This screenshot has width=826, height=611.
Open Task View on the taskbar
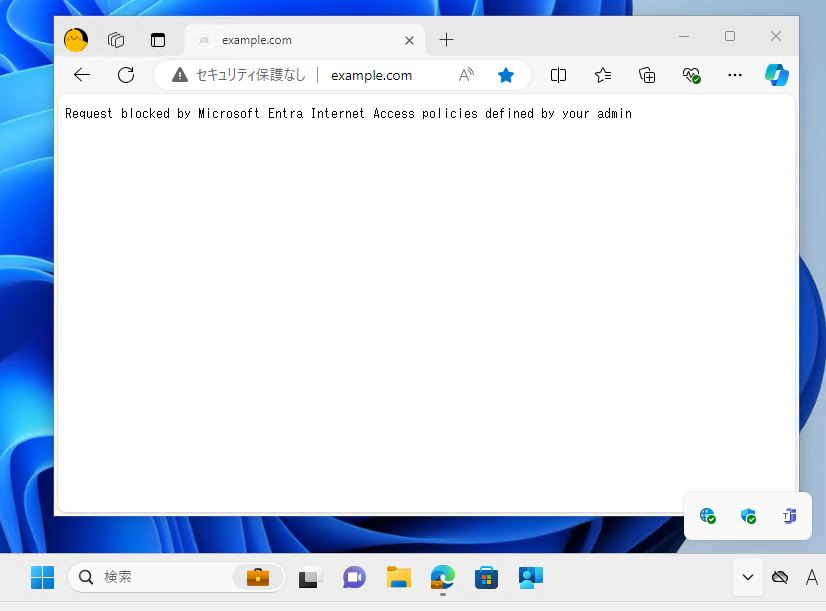coord(310,578)
